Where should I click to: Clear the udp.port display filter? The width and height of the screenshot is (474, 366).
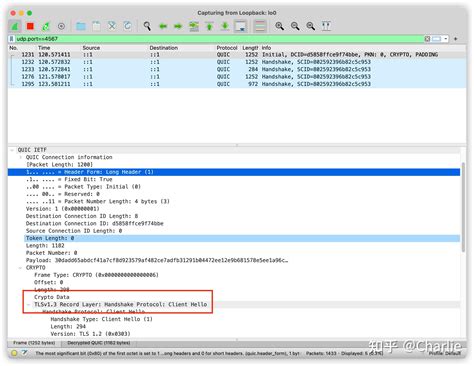pyautogui.click(x=427, y=39)
